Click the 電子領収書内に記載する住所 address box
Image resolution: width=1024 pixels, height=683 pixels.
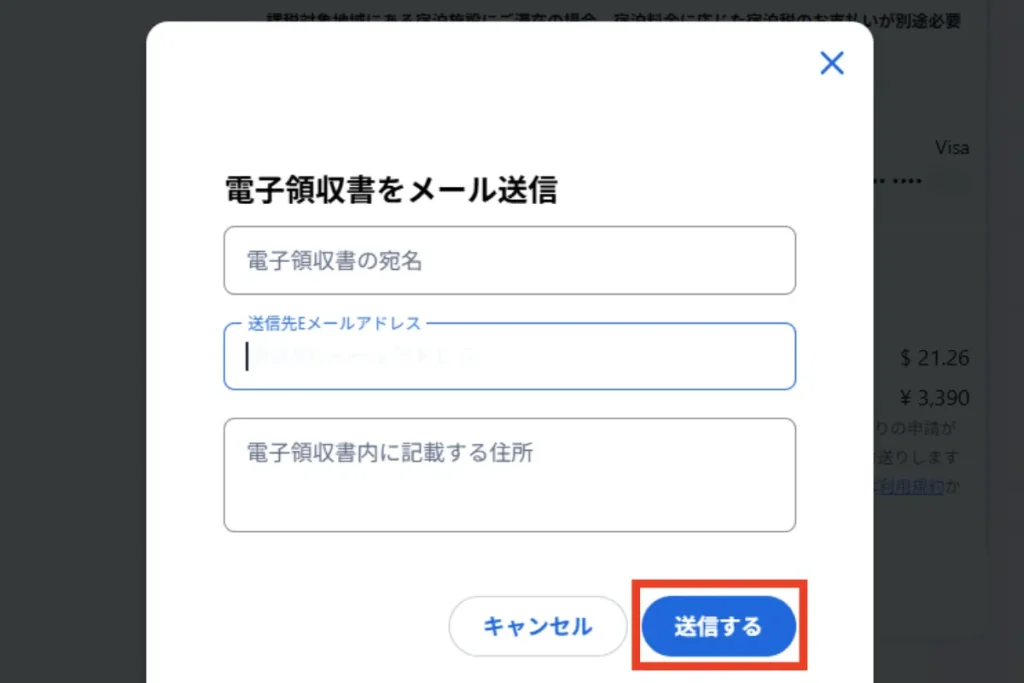coord(510,475)
